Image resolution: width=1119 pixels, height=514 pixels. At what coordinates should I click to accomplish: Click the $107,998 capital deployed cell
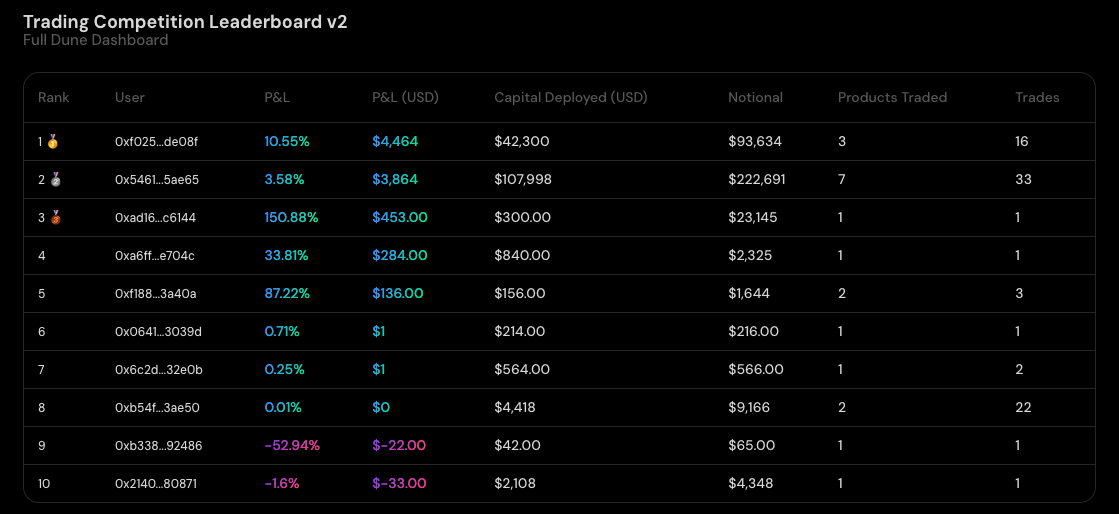click(522, 180)
